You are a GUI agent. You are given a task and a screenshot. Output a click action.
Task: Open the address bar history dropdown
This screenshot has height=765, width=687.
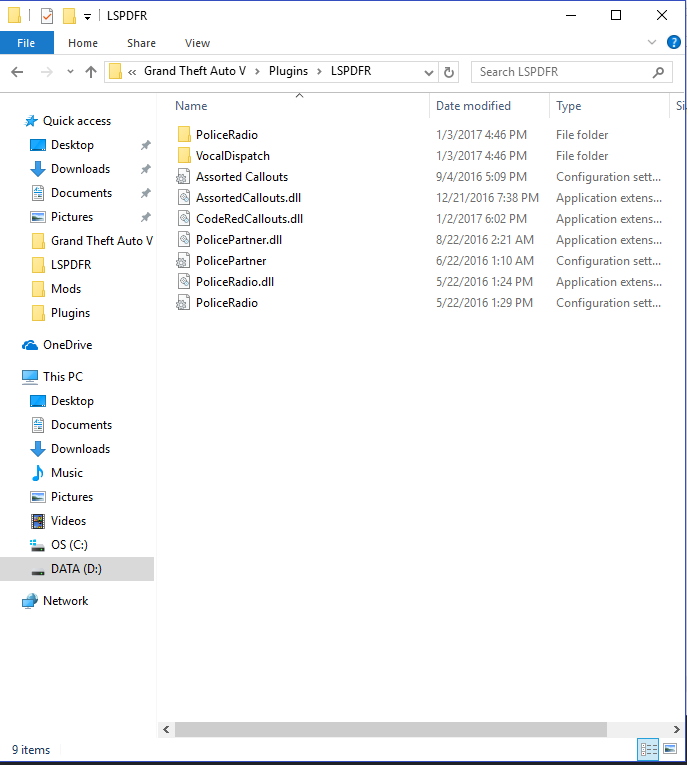click(428, 73)
